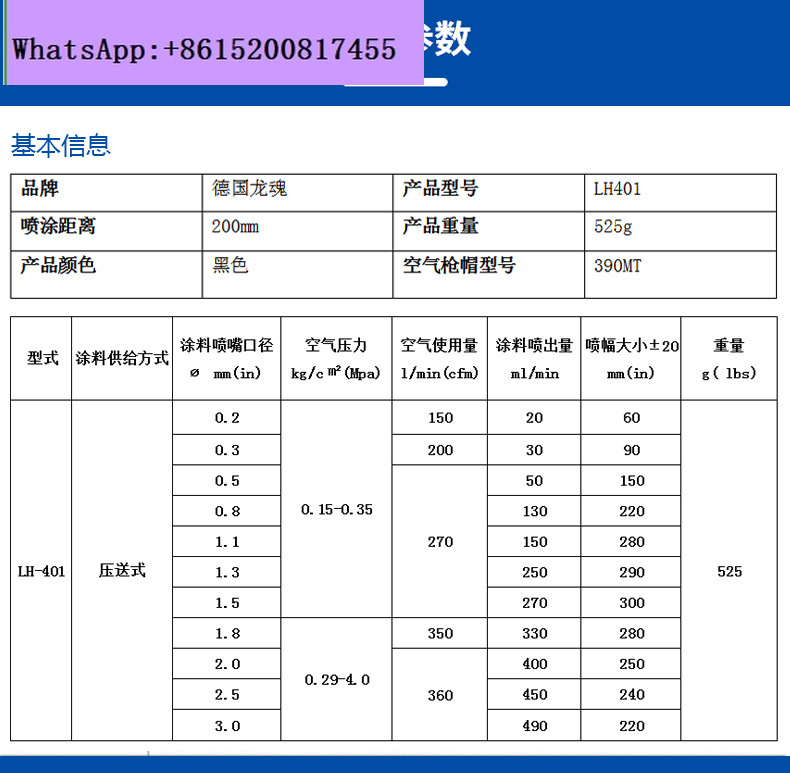Click spray width value 290
Screen dimensions: 790x773
click(631, 572)
